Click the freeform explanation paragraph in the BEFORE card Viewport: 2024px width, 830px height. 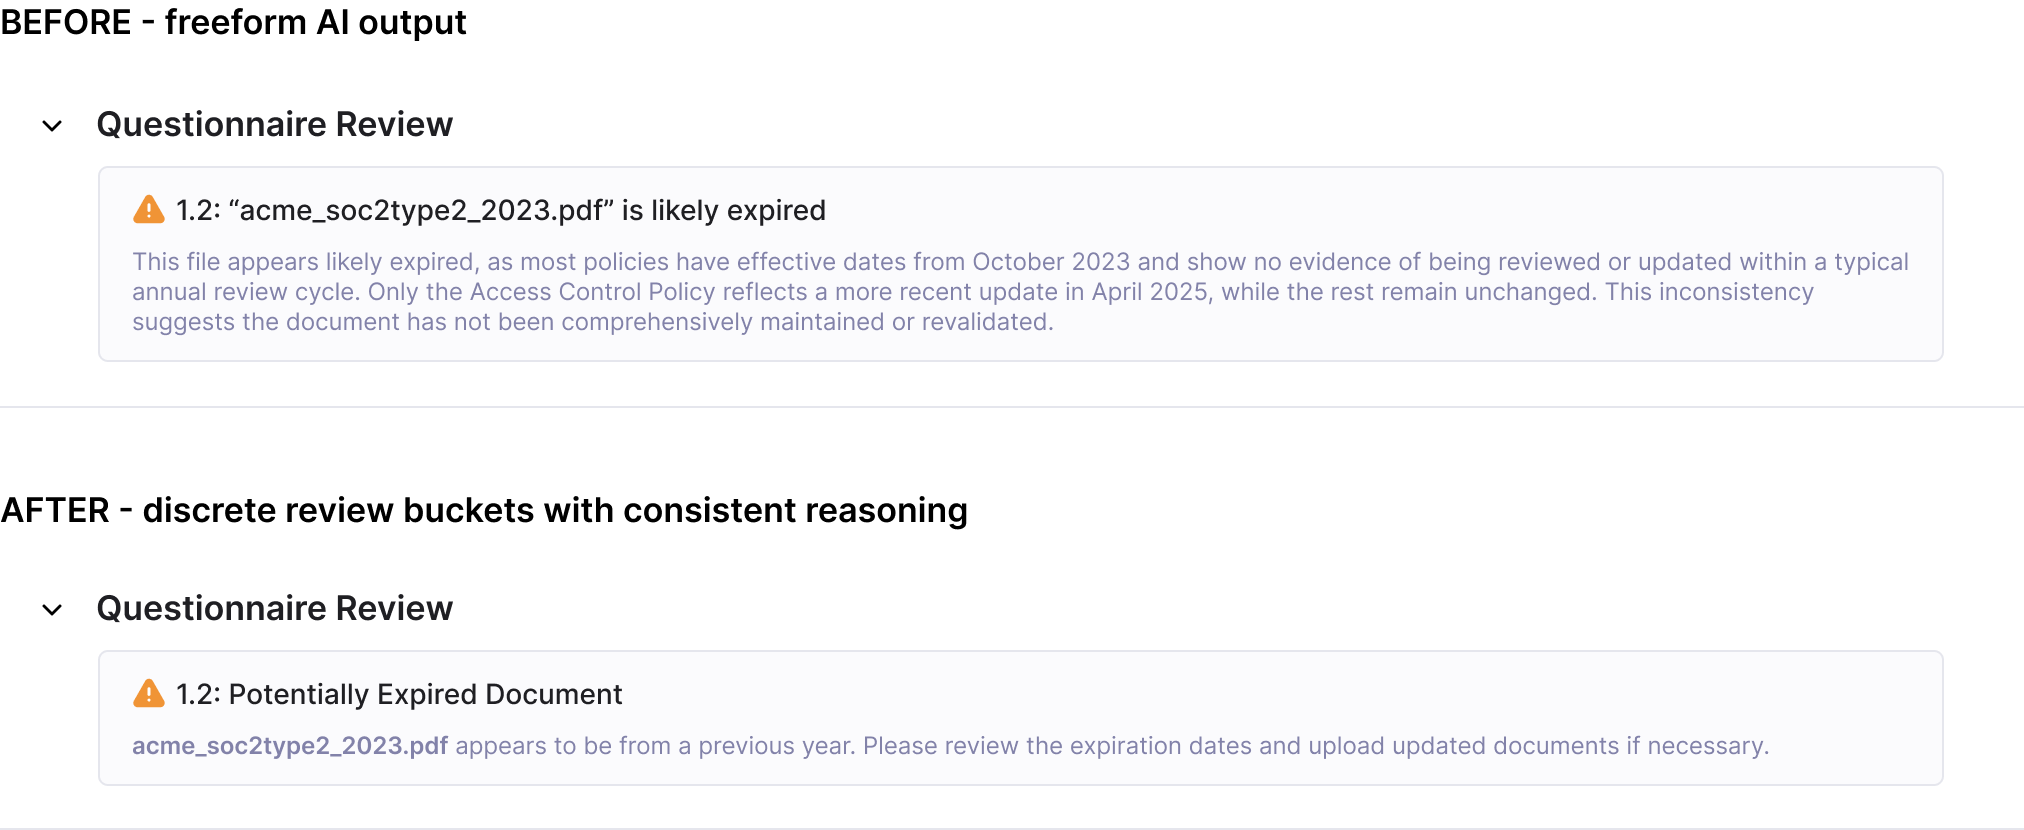click(x=1020, y=291)
